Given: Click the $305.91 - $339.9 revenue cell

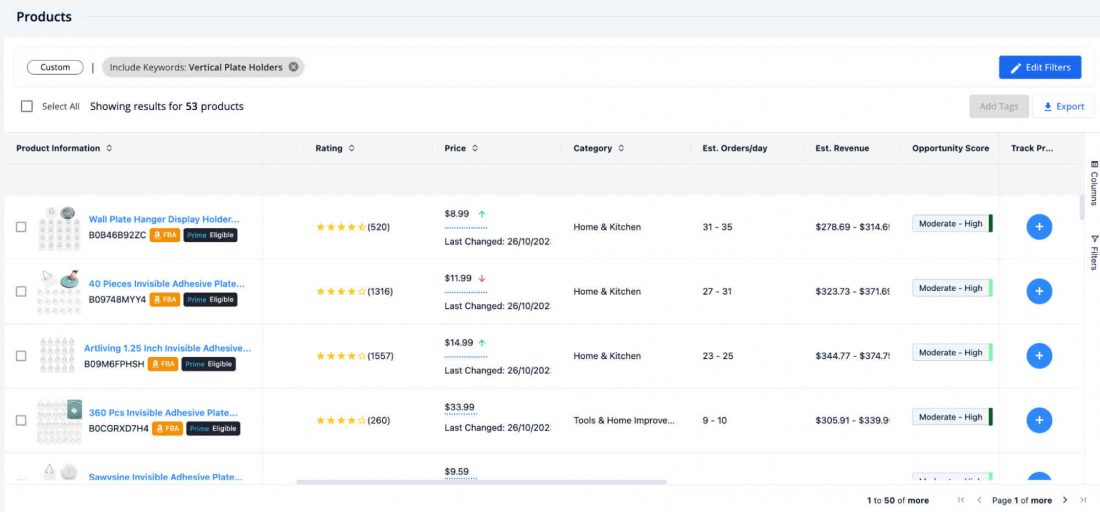Looking at the screenshot, I should pyautogui.click(x=852, y=421).
